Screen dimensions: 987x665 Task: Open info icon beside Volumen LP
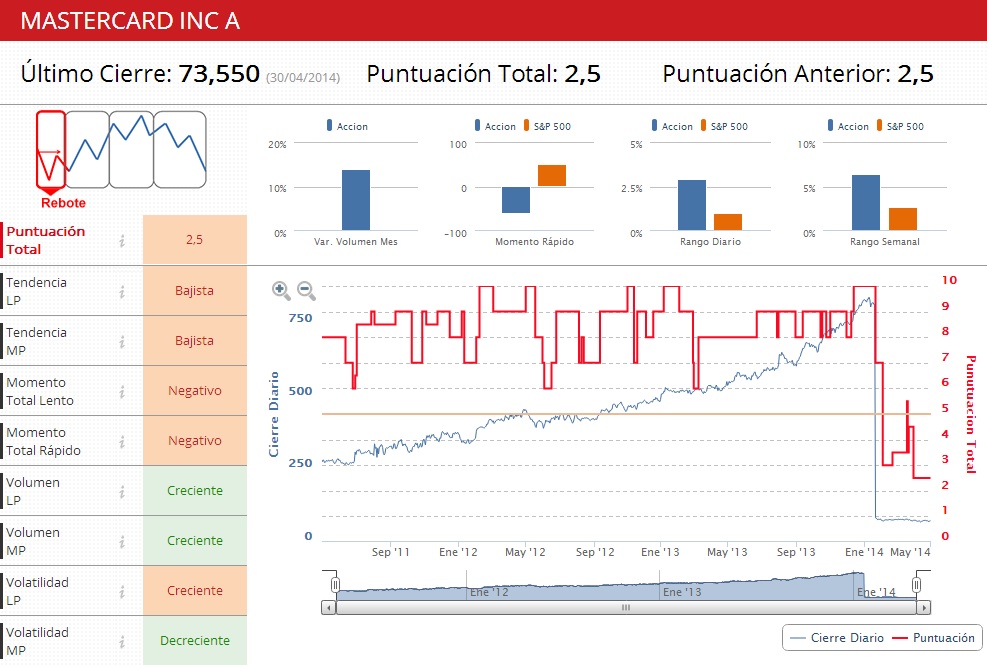pos(122,491)
